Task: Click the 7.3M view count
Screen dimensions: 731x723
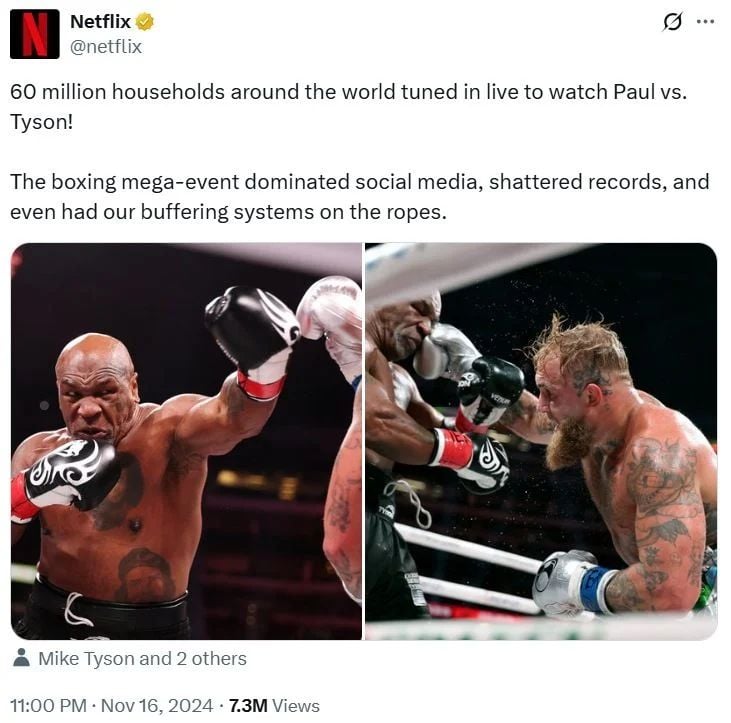Action: pos(248,705)
